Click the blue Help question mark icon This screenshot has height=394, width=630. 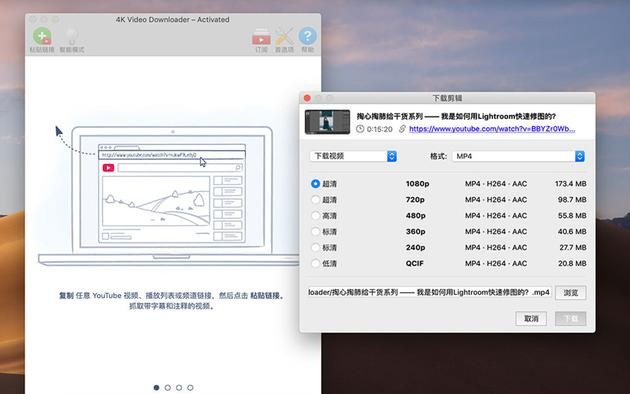[307, 36]
